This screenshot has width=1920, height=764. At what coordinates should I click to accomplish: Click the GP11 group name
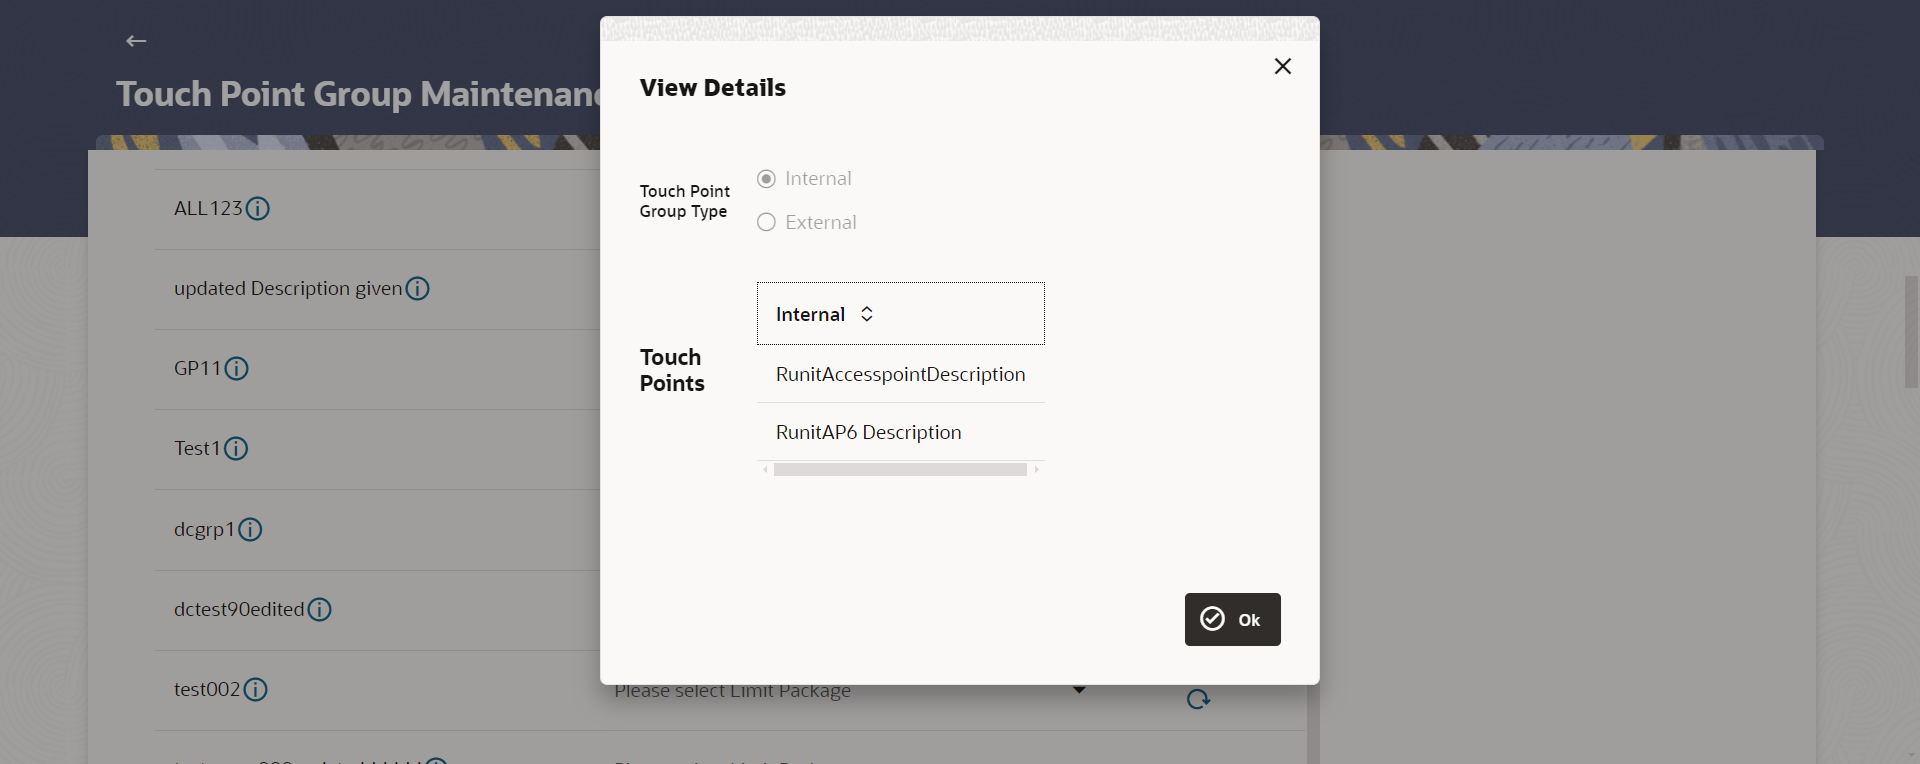point(198,368)
